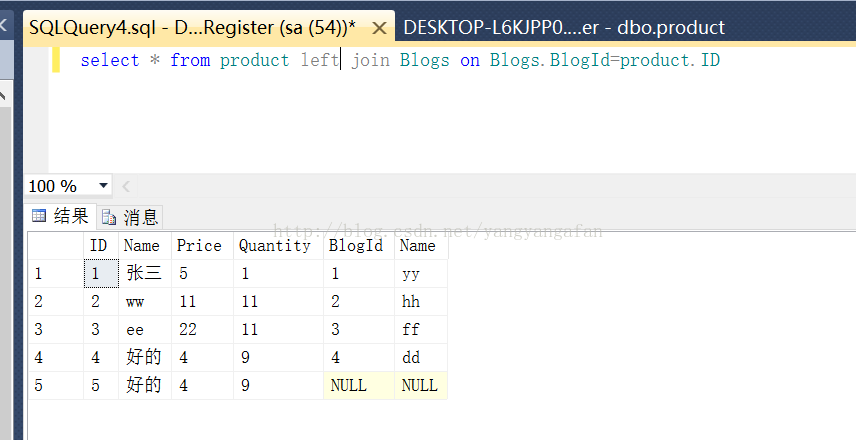Image resolution: width=856 pixels, height=440 pixels.
Task: Select the Price cell with value 22
Action: click(202, 329)
